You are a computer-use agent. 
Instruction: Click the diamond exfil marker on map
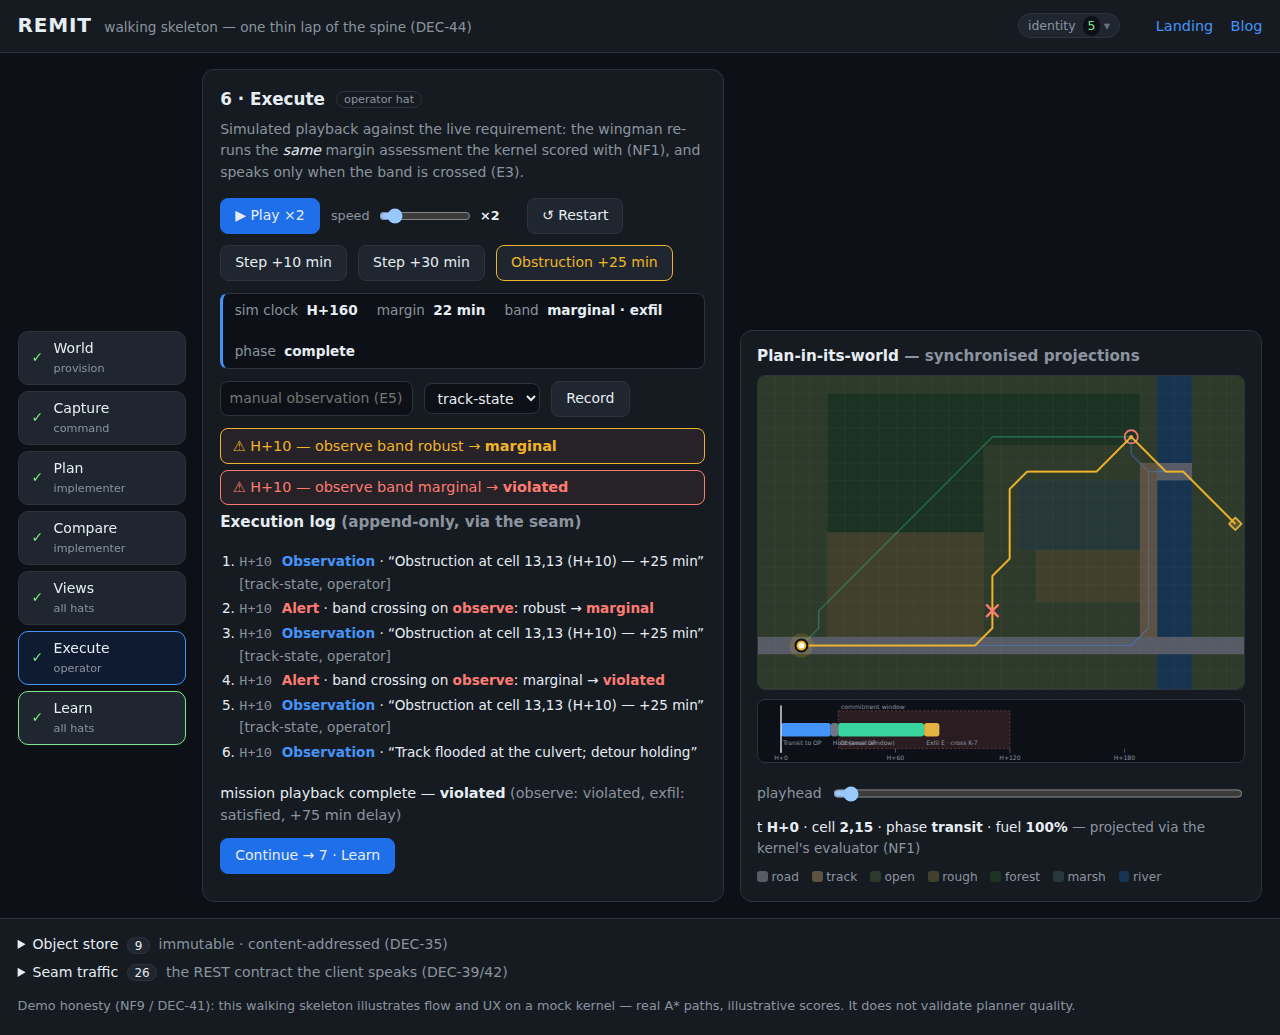[x=1235, y=523]
